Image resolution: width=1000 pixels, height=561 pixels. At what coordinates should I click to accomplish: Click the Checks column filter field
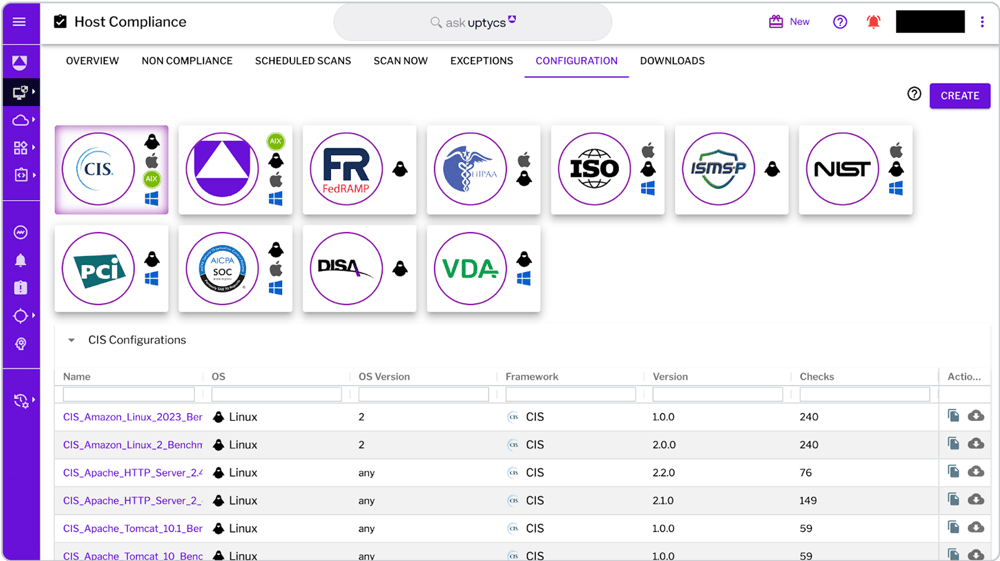tap(865, 395)
